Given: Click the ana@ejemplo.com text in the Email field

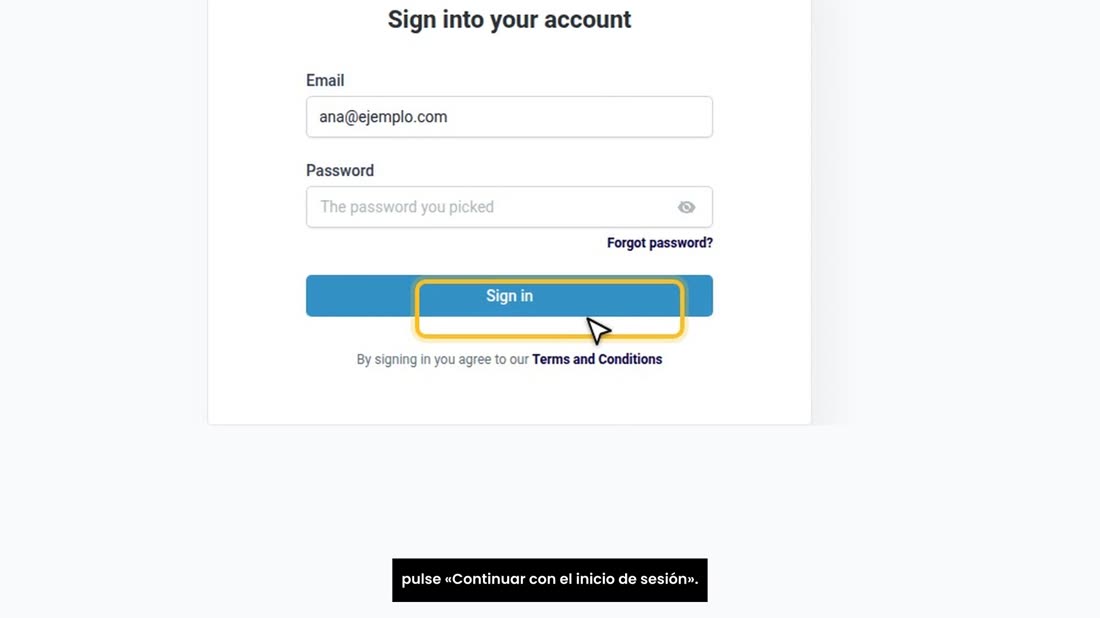Looking at the screenshot, I should pyautogui.click(x=383, y=116).
